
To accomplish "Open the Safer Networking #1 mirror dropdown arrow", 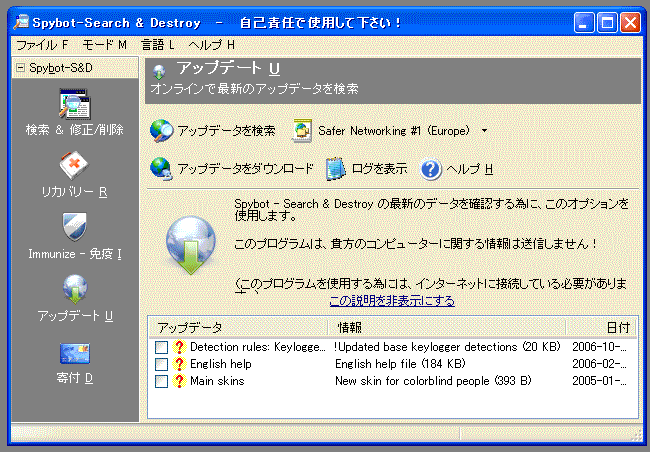I will coord(484,131).
